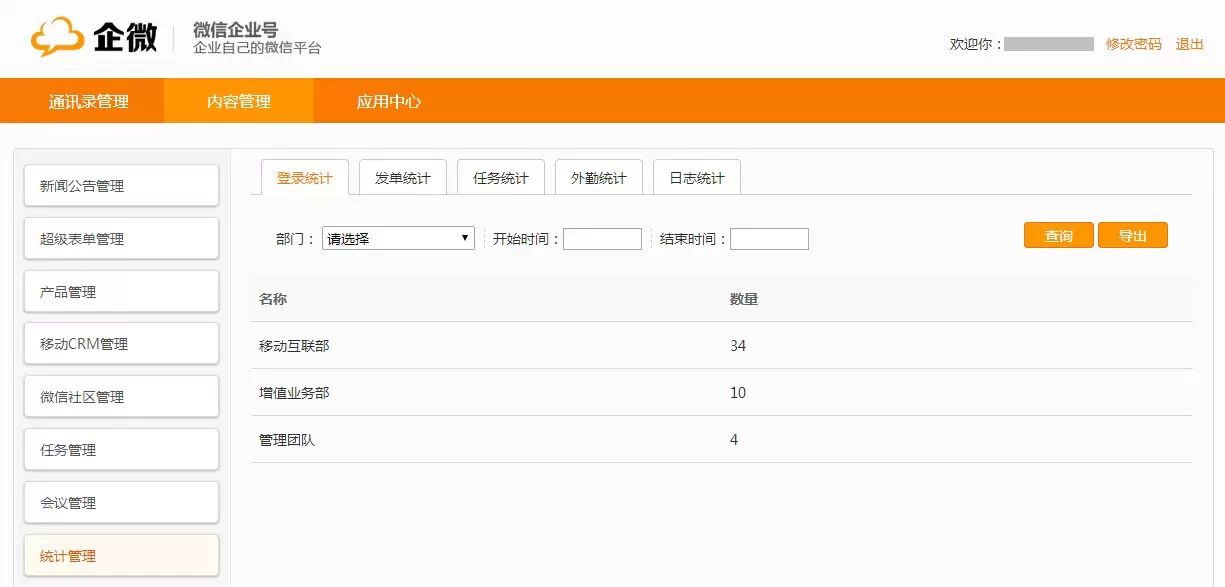The height and width of the screenshot is (587, 1225).
Task: Switch to the 发单统计 tab
Action: (403, 178)
